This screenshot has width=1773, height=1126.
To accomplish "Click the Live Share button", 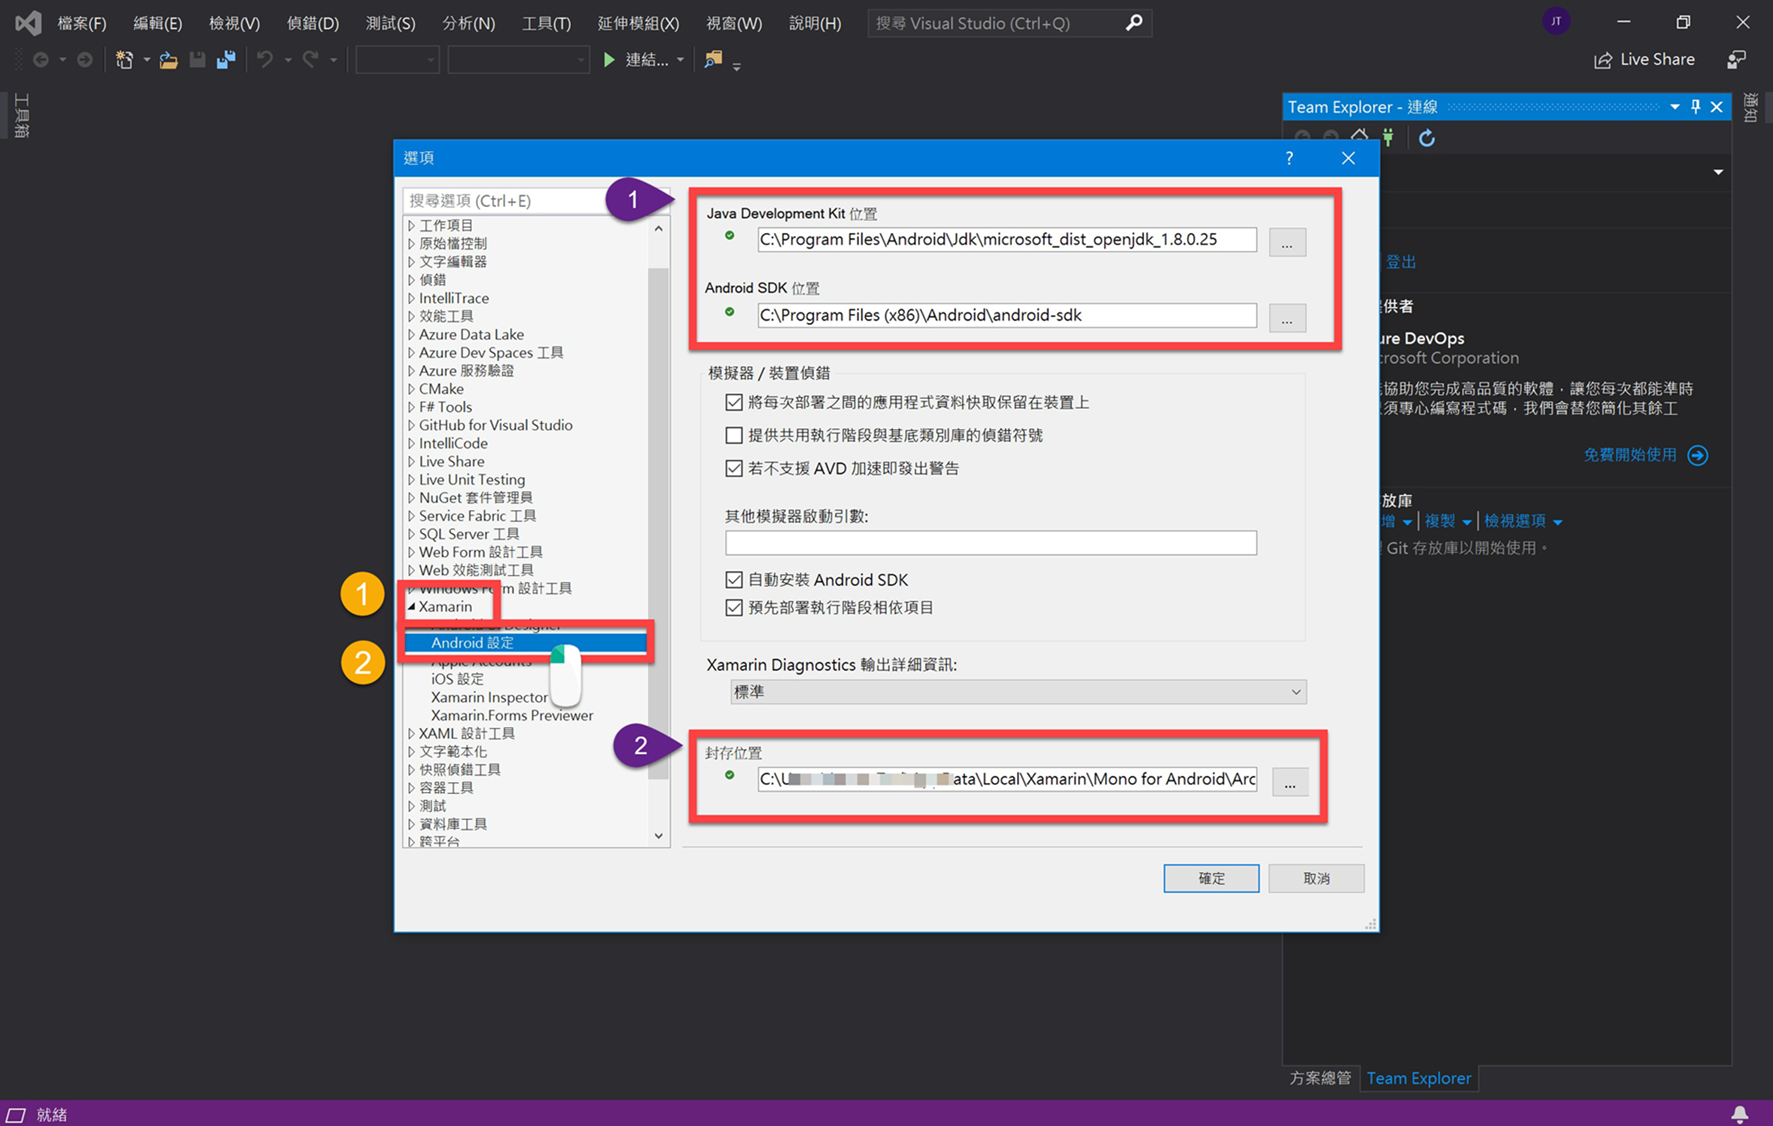I will coord(1644,60).
